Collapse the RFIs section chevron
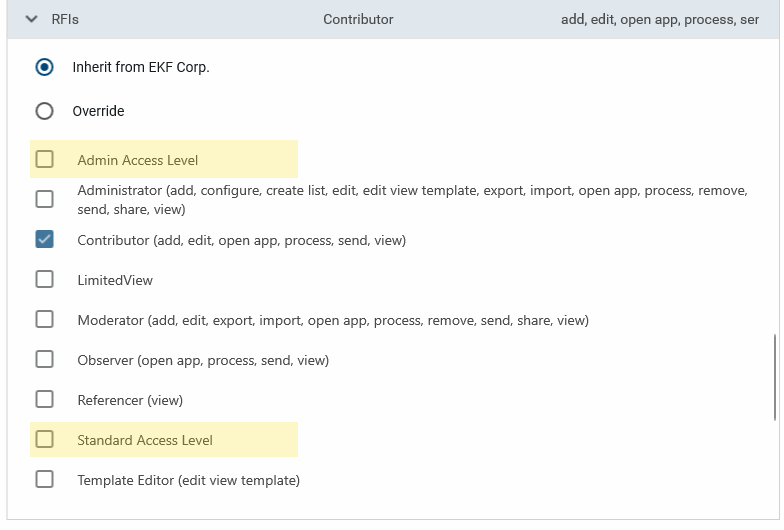The height and width of the screenshot is (530, 784). click(x=32, y=19)
